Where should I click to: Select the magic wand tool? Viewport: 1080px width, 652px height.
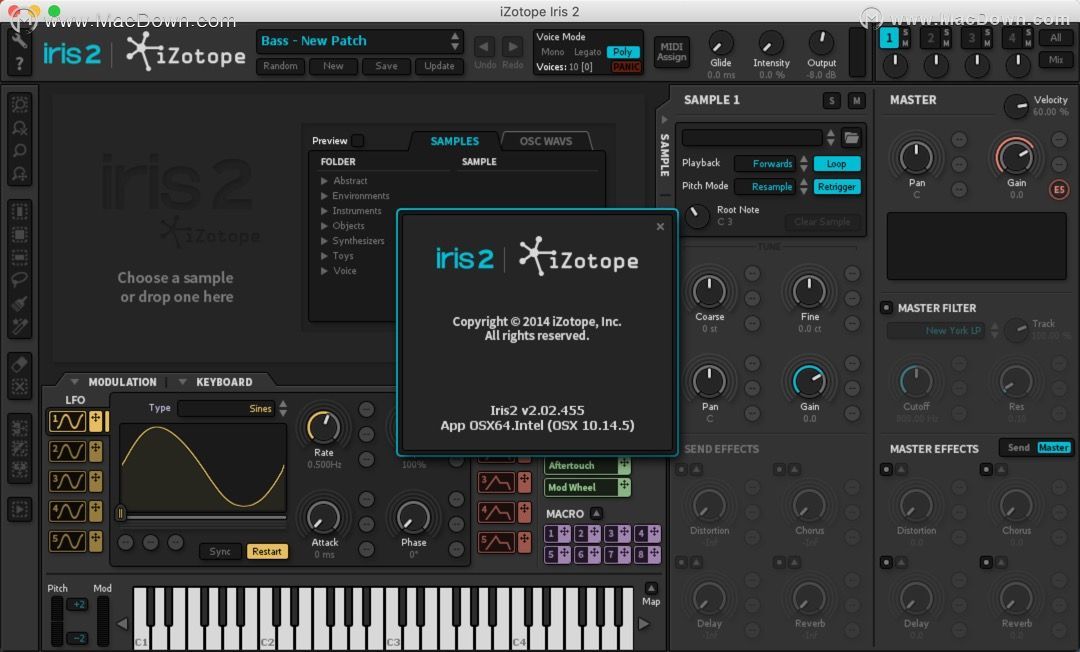click(19, 326)
